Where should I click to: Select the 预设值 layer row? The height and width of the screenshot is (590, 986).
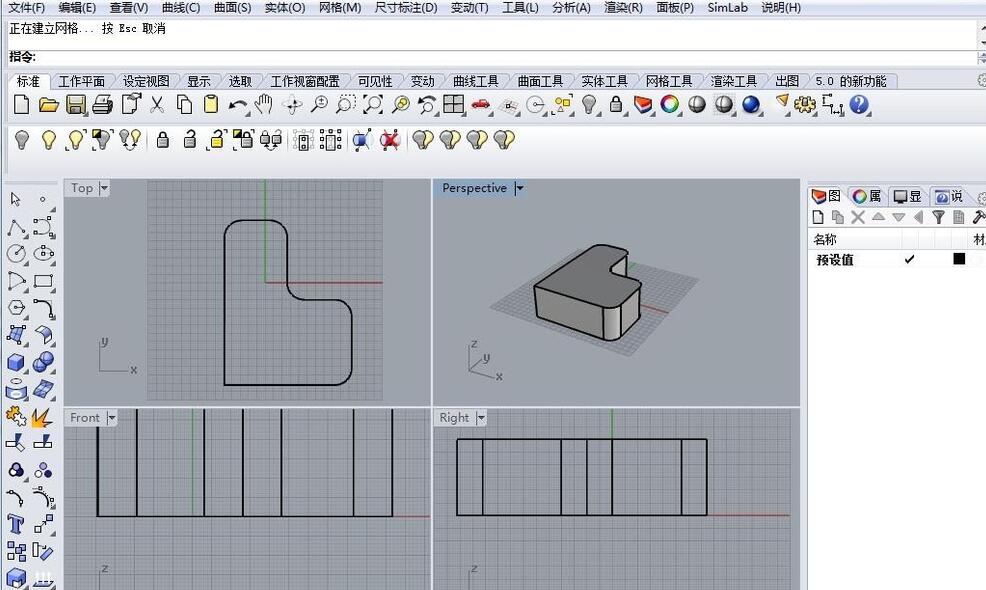(897, 259)
